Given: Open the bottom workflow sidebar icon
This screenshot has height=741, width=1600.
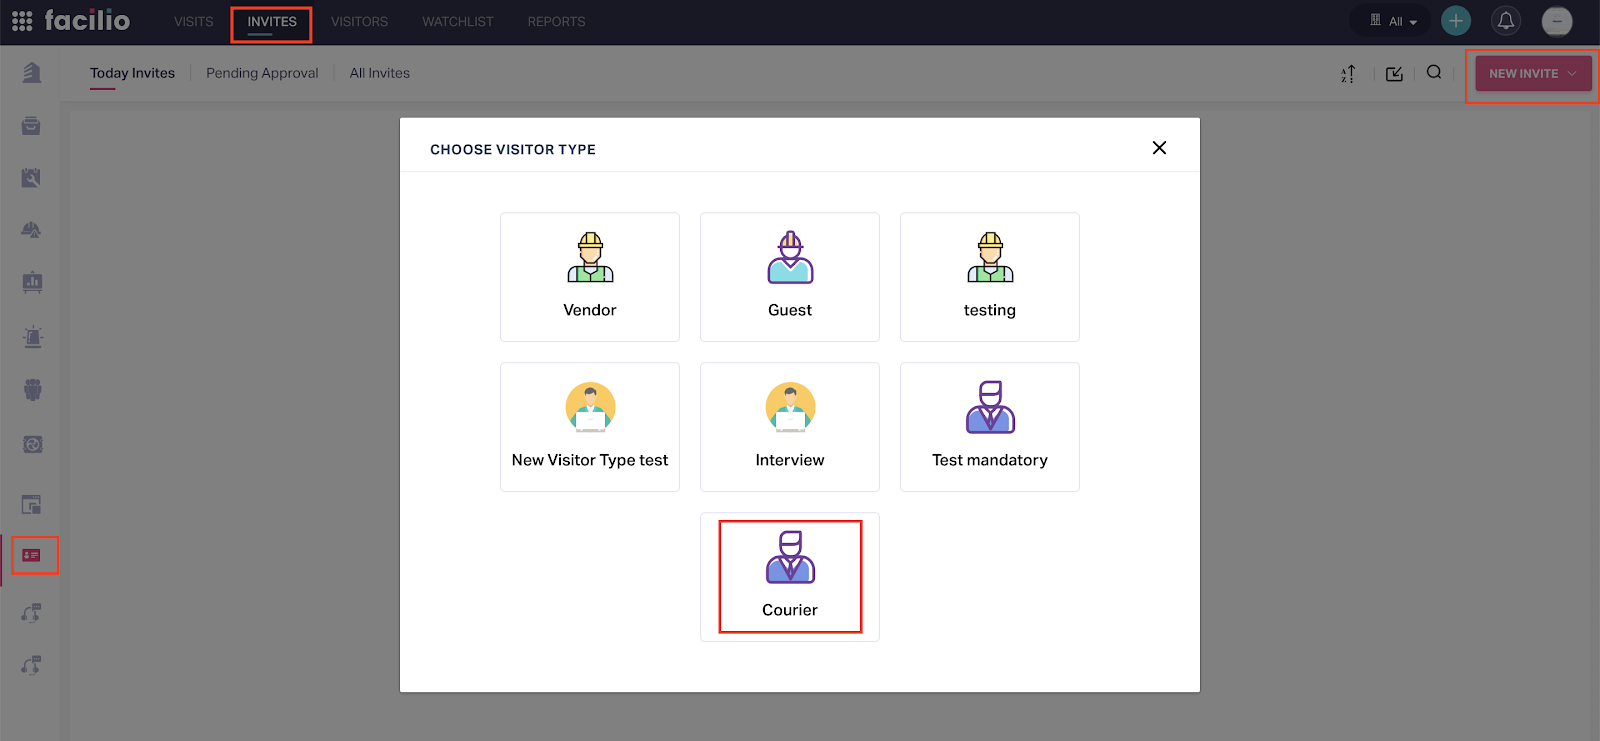Looking at the screenshot, I should 32,665.
